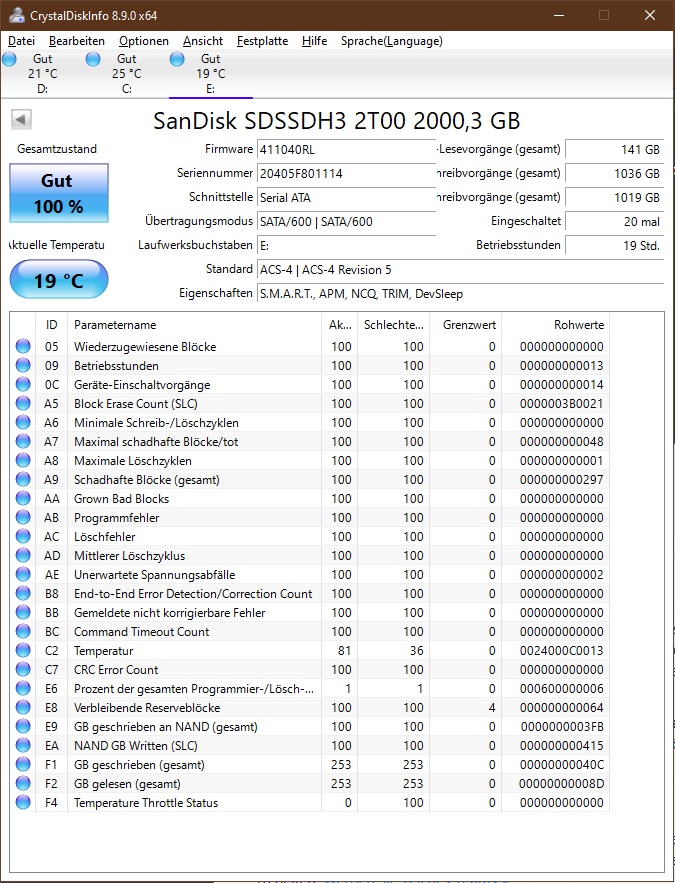Click the Rohwerte column header
The height and width of the screenshot is (883, 675).
556,325
